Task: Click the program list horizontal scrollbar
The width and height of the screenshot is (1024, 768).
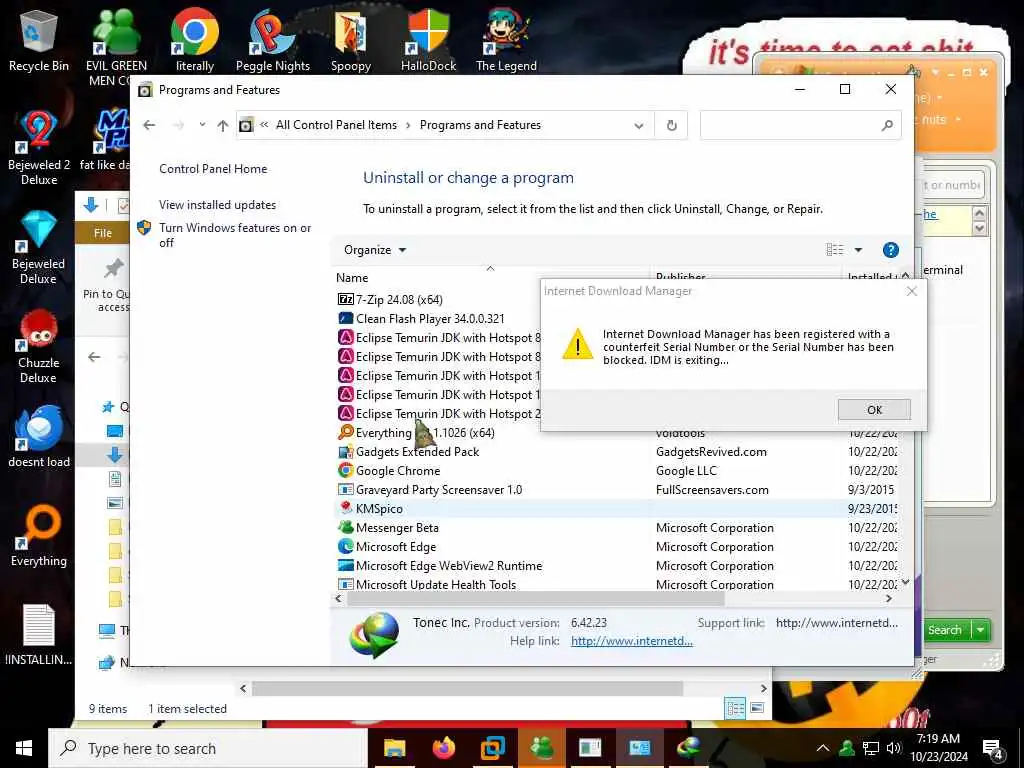Action: [536, 598]
